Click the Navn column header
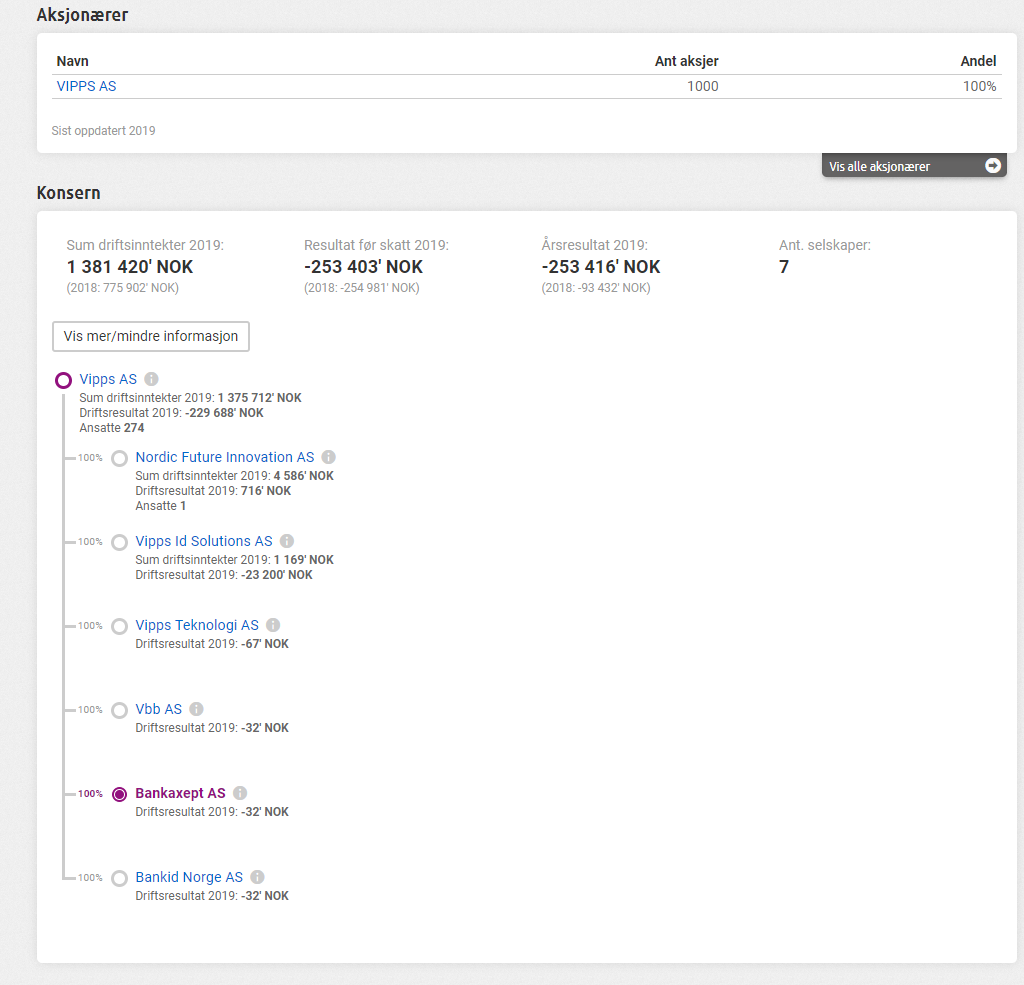Viewport: 1024px width, 985px height. point(72,61)
